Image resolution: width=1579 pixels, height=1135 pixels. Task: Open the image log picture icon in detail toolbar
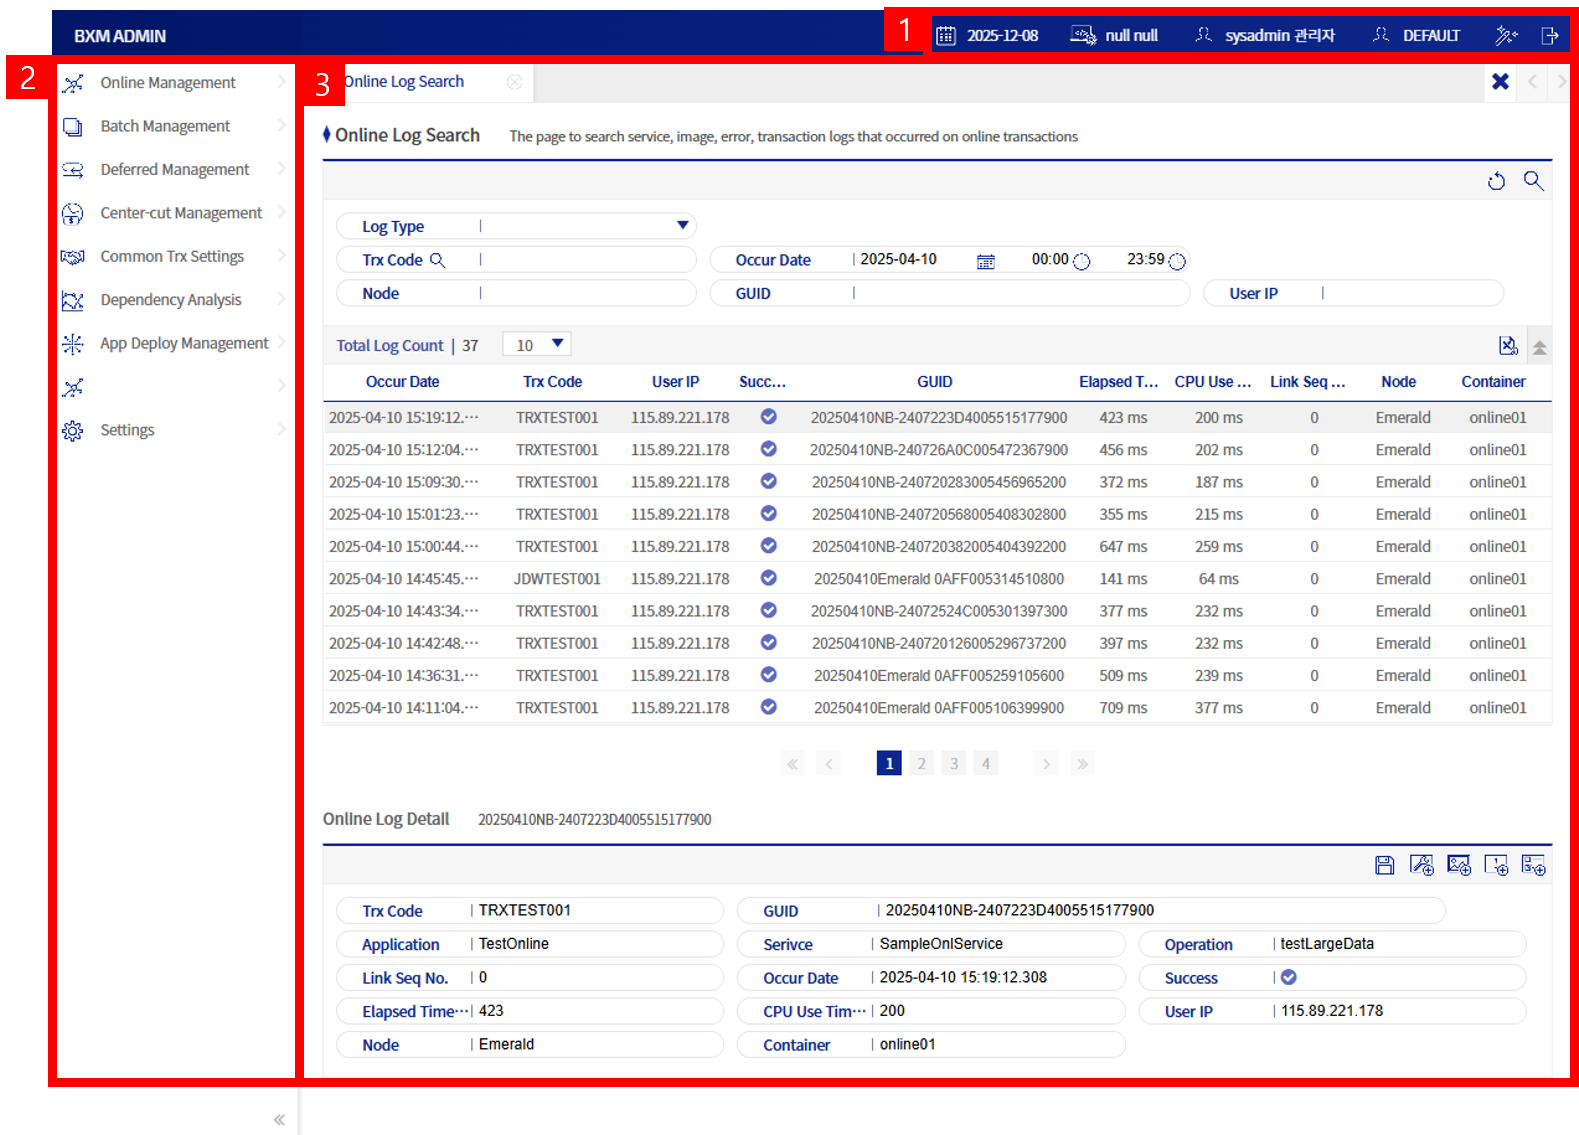click(1459, 865)
